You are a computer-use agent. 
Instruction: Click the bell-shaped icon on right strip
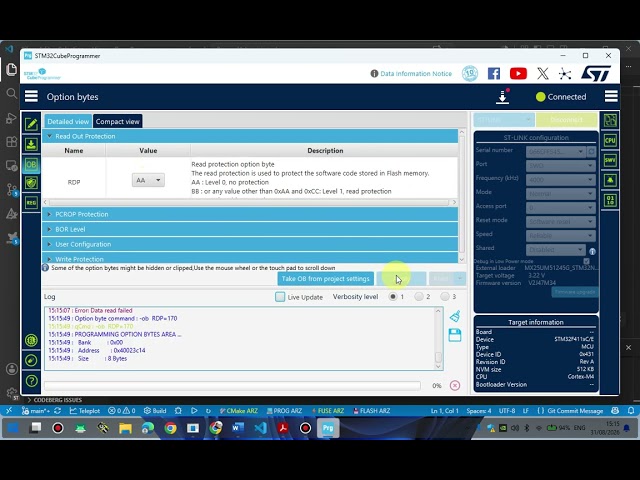coord(610,180)
